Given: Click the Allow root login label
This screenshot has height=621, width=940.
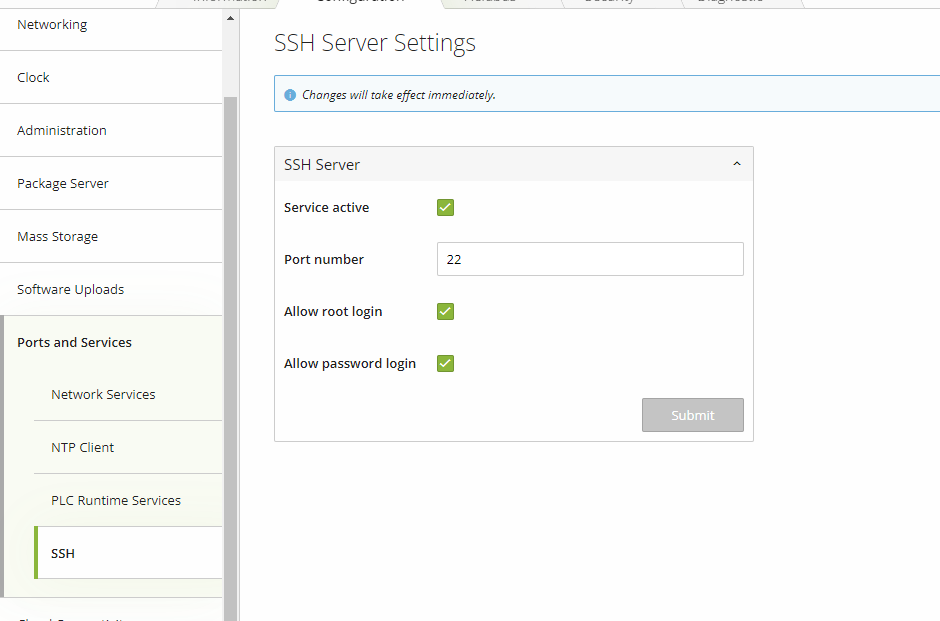Looking at the screenshot, I should tap(333, 312).
